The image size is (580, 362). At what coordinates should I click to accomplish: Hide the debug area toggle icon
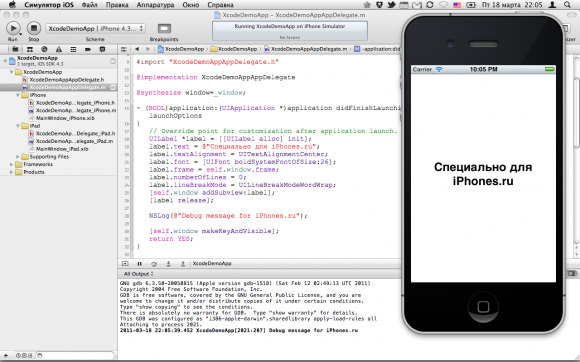point(125,264)
